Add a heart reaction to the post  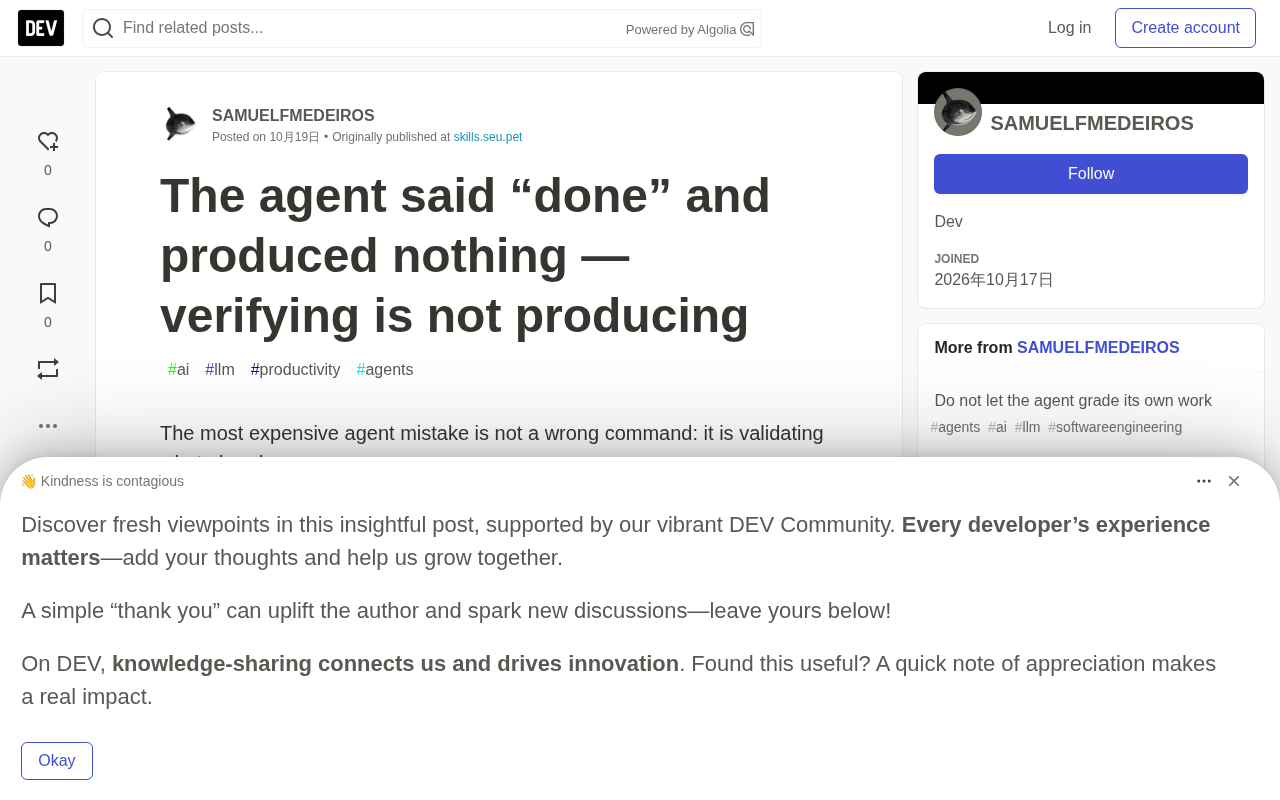point(48,142)
